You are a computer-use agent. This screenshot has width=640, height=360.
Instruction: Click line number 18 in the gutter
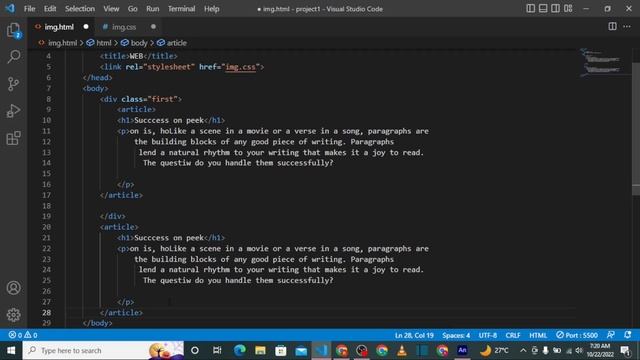click(47, 206)
